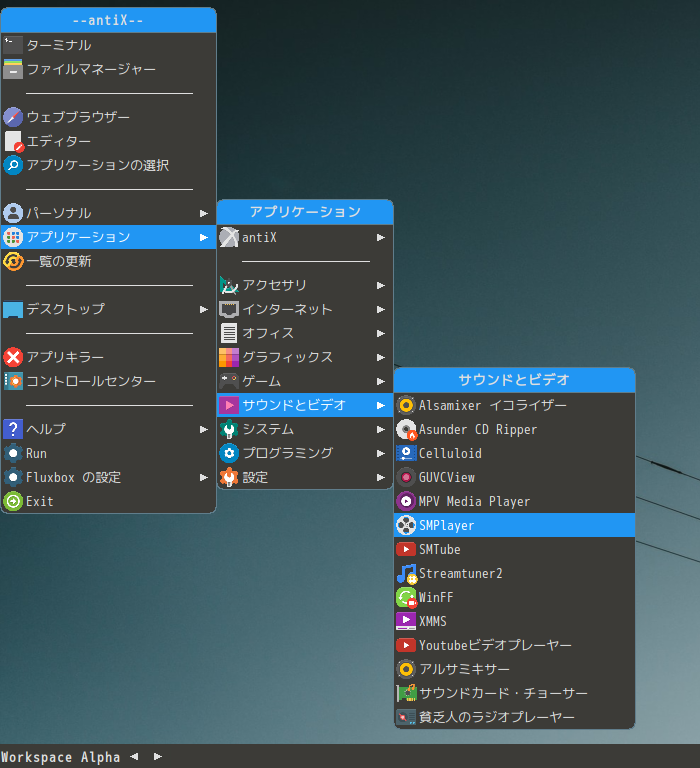This screenshot has height=768, width=700.
Task: Click the MPV Media Player icon
Action: [406, 501]
